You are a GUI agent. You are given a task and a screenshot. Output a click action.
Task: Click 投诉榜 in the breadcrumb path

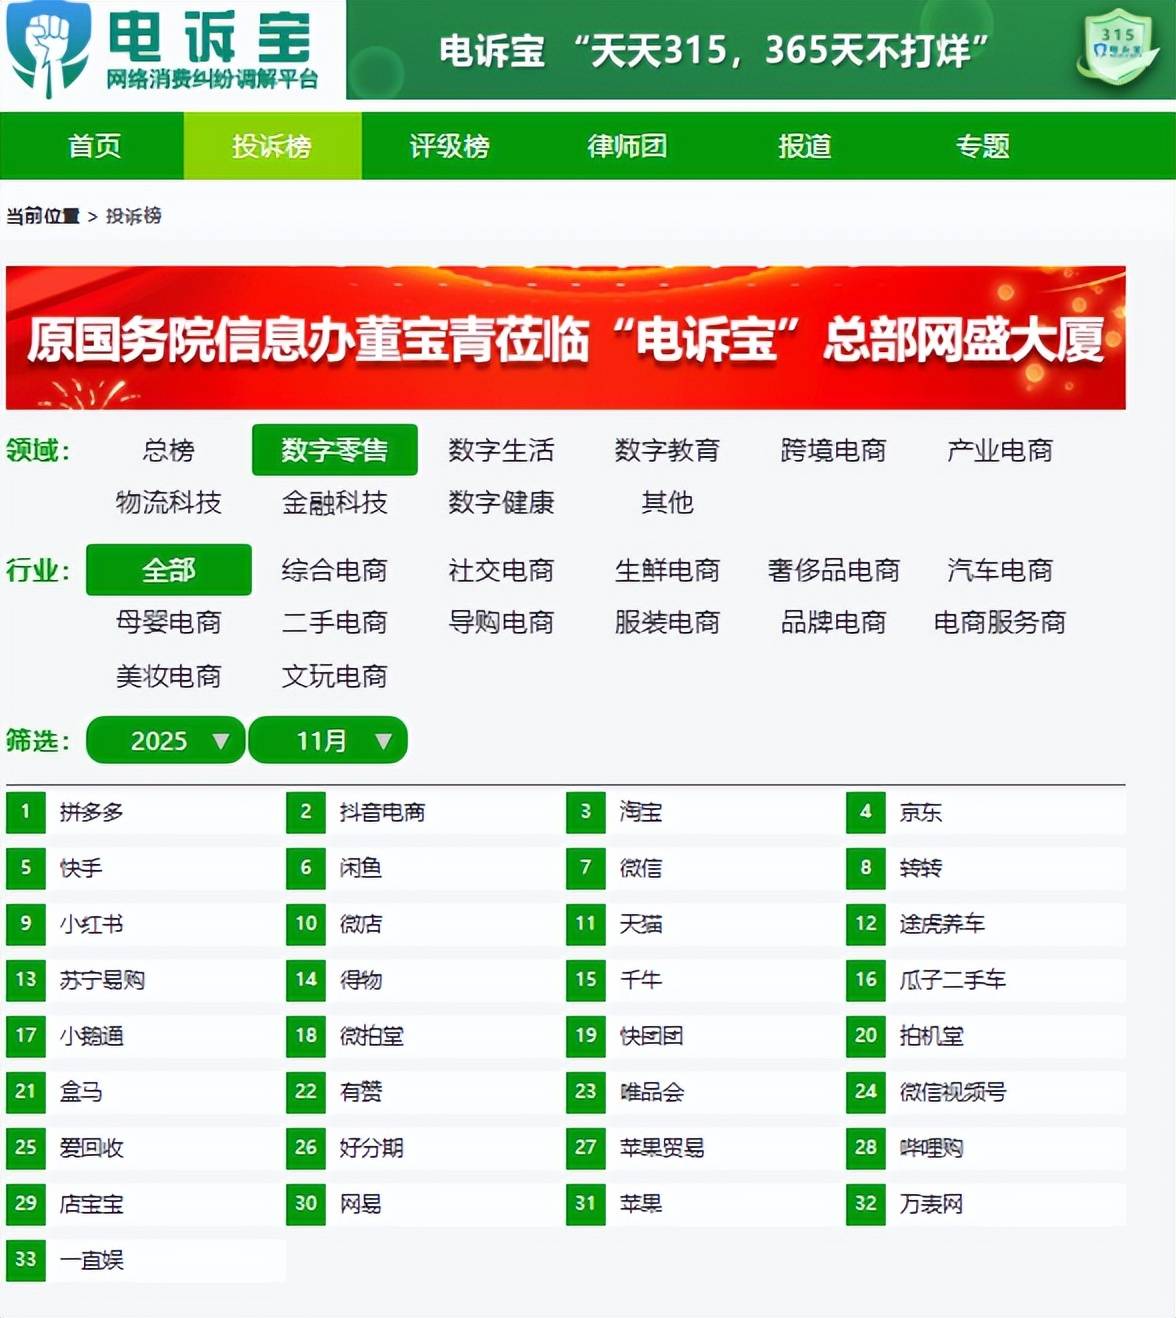click(134, 216)
